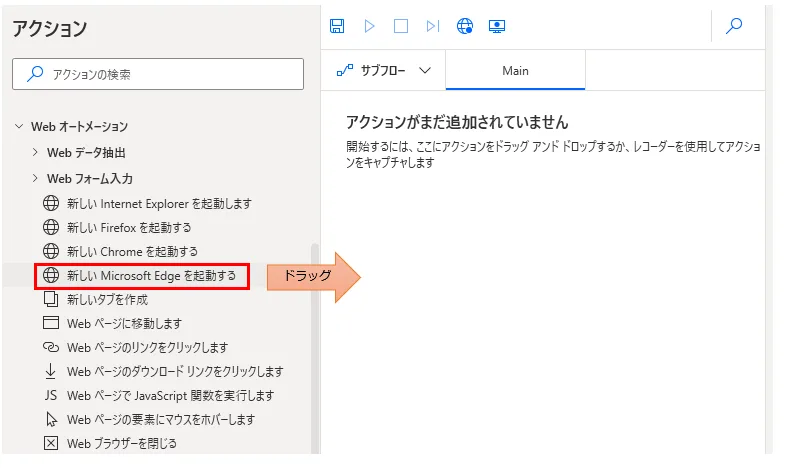The width and height of the screenshot is (792, 468).
Task: Click the 新しいタブを作成 page icon
Action: (51, 299)
